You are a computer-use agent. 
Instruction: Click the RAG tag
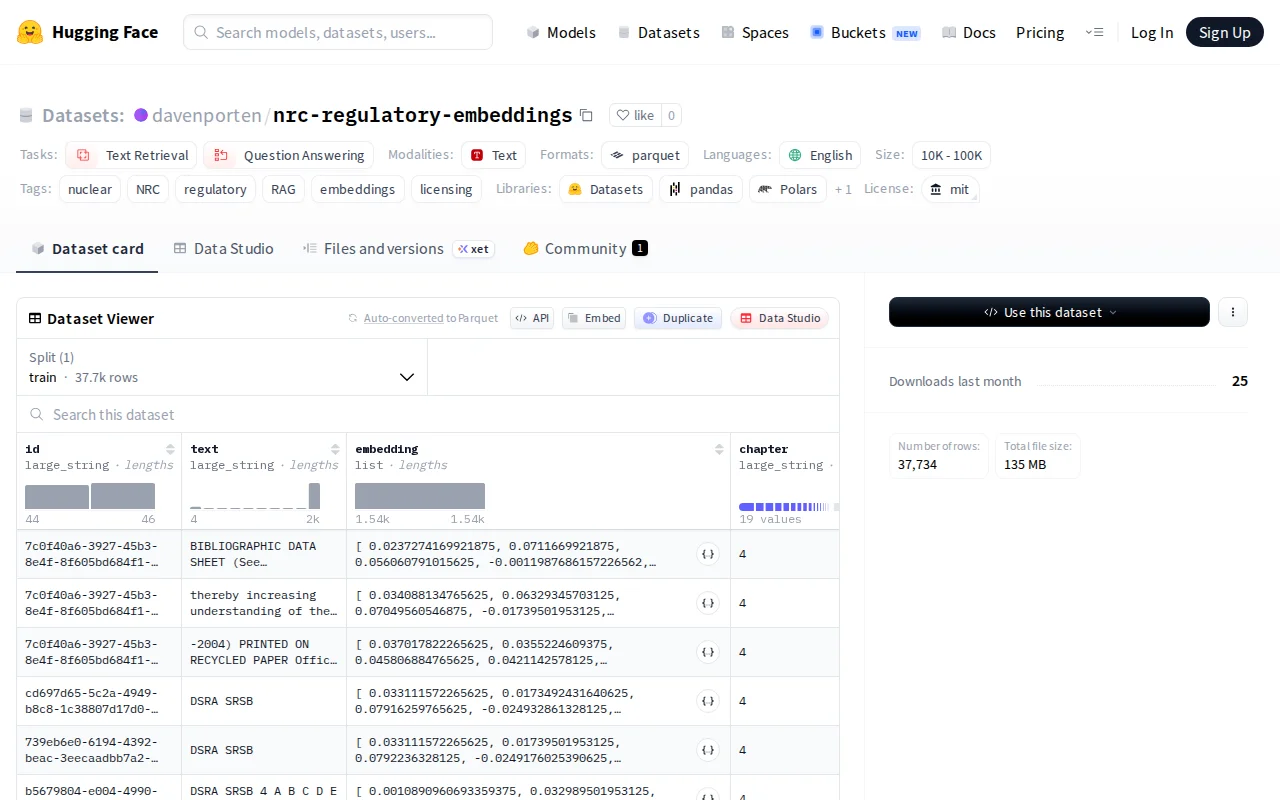(x=283, y=189)
